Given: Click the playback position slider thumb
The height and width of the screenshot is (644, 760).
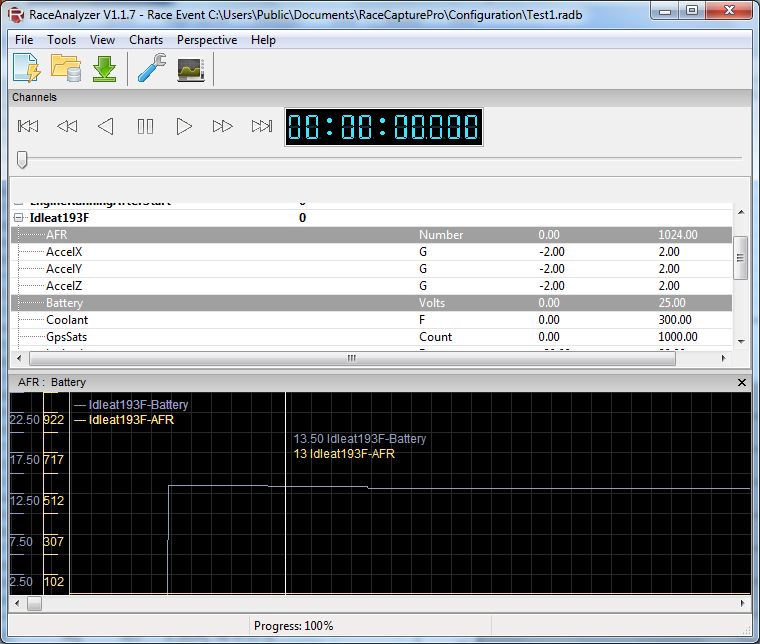Looking at the screenshot, I should point(22,159).
